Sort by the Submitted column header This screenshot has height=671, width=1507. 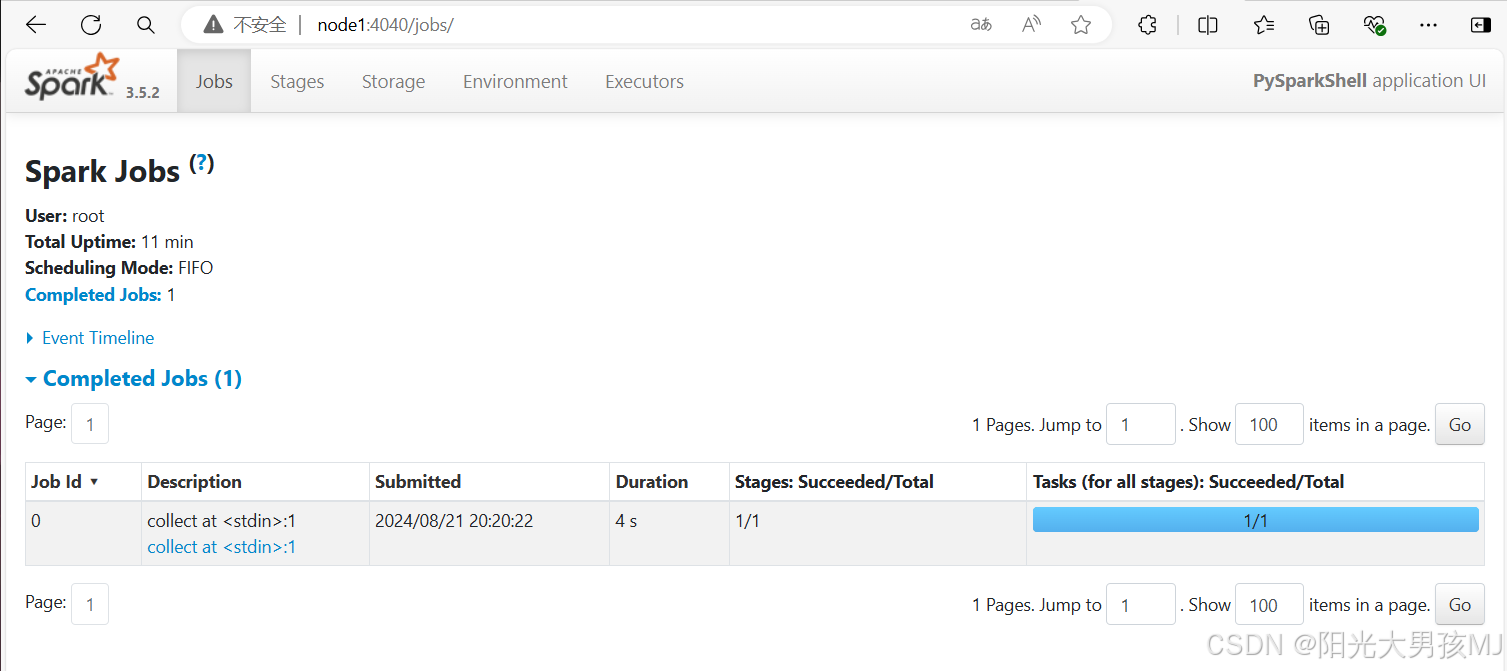click(418, 482)
